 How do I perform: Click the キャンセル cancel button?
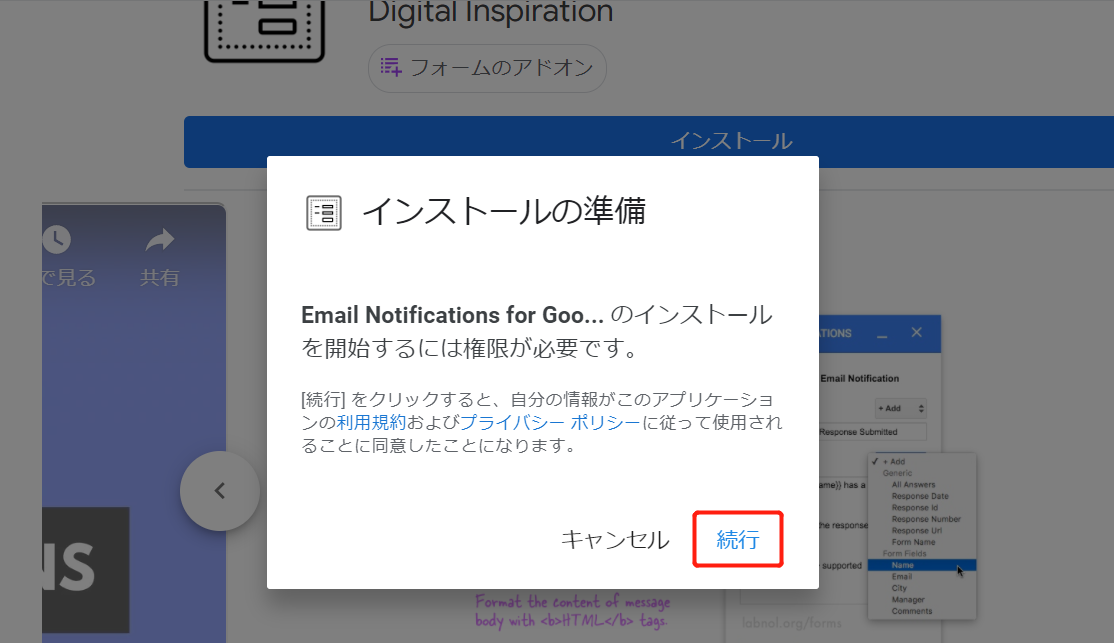[x=615, y=540]
